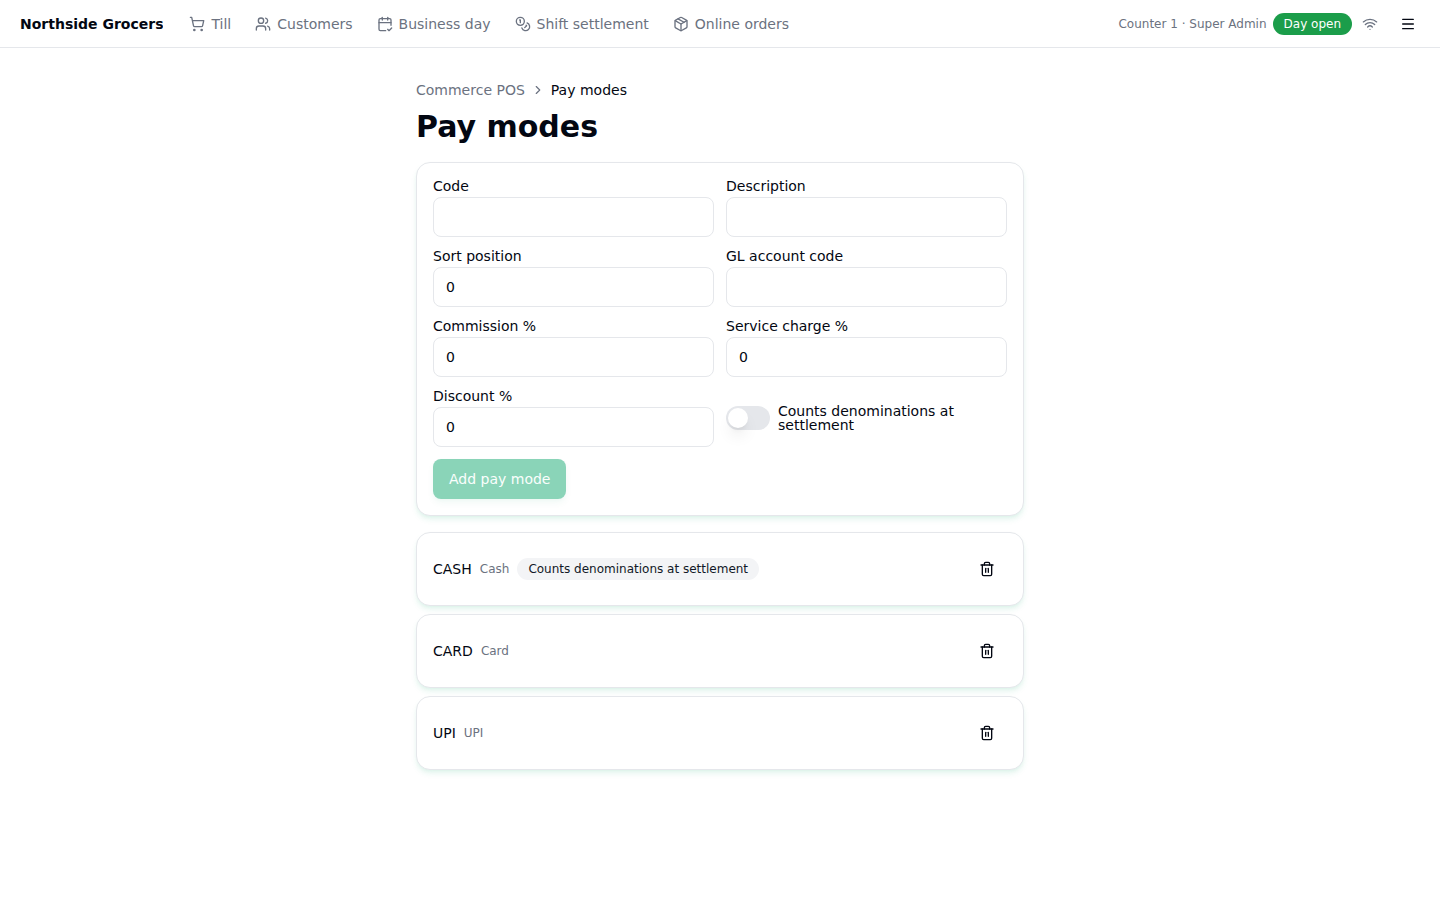This screenshot has width=1440, height=900.
Task: Click the Add pay mode button
Action: [499, 479]
